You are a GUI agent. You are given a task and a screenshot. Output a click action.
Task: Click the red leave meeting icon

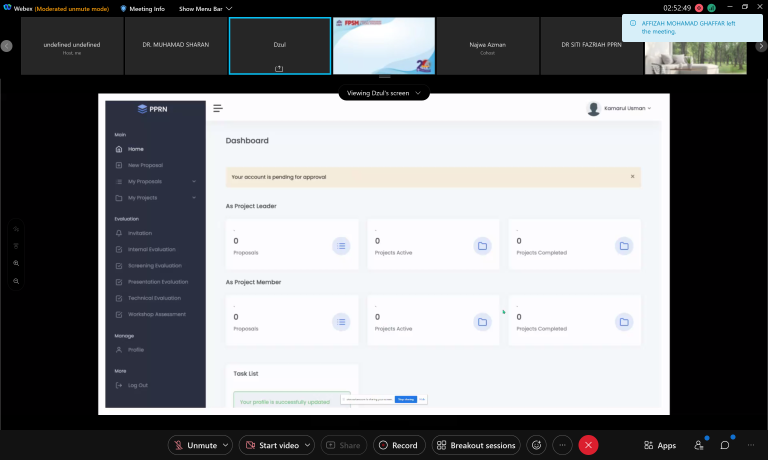click(x=589, y=445)
